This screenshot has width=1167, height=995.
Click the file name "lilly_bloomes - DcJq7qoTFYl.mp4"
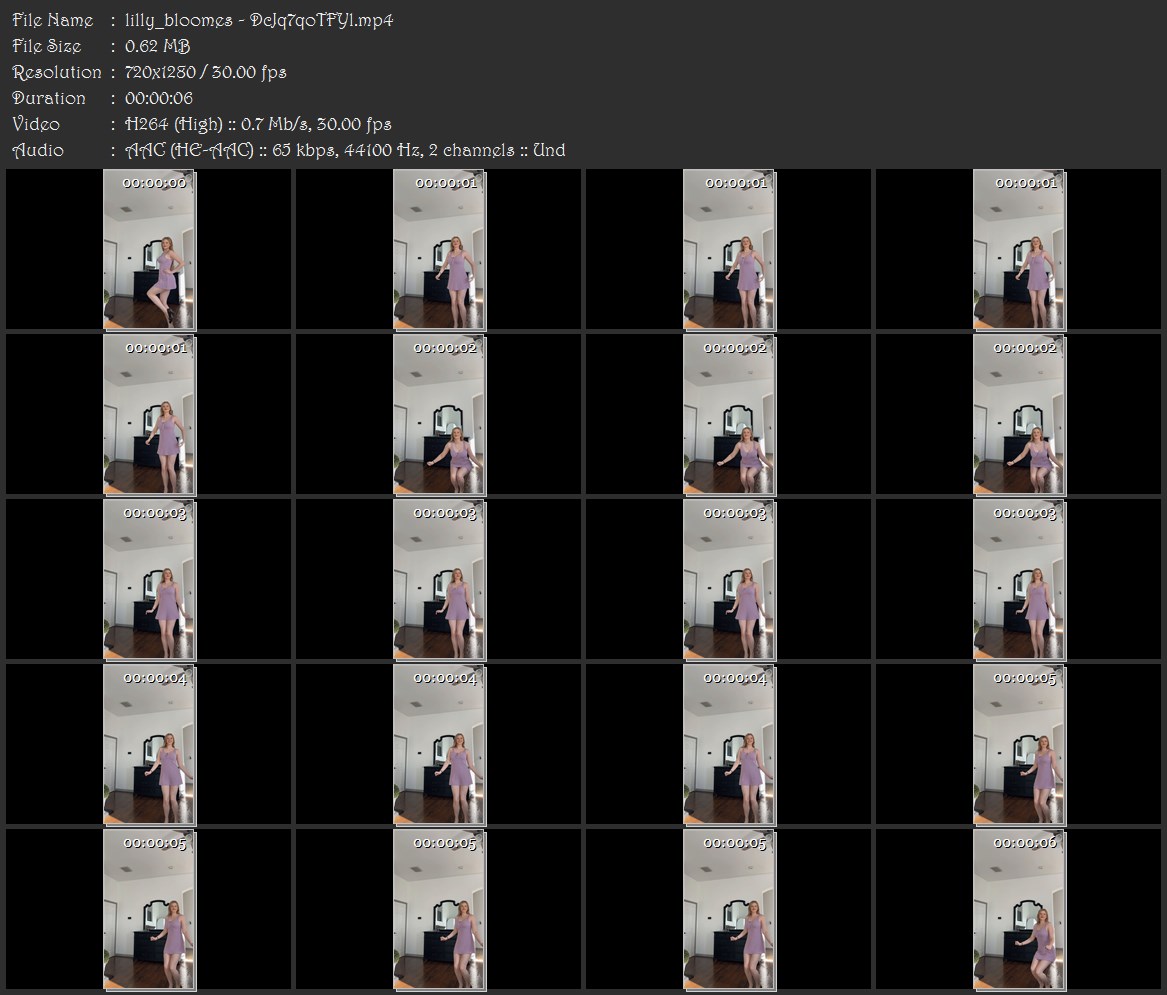pos(259,20)
